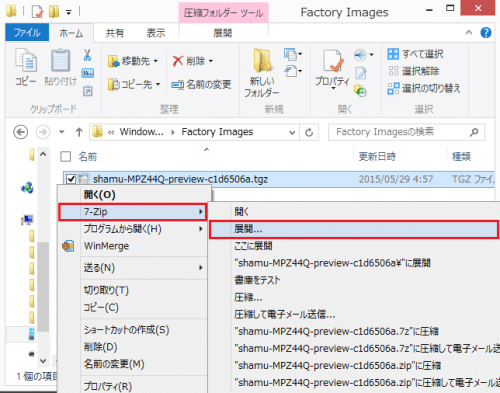
Task: Click Open (開く(O)) in context menu
Action: 99,195
